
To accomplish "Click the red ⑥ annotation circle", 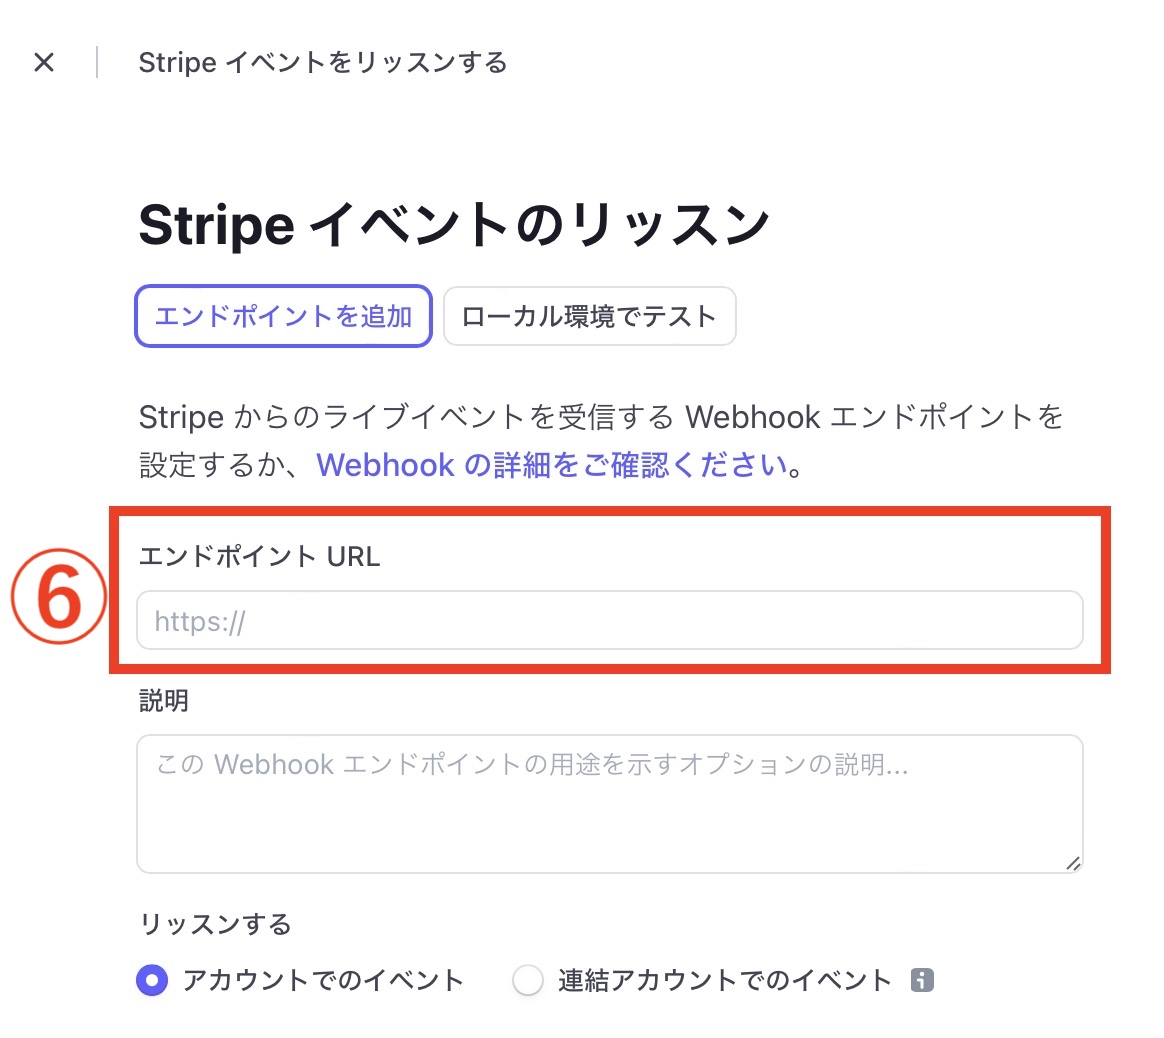I will click(x=58, y=595).
